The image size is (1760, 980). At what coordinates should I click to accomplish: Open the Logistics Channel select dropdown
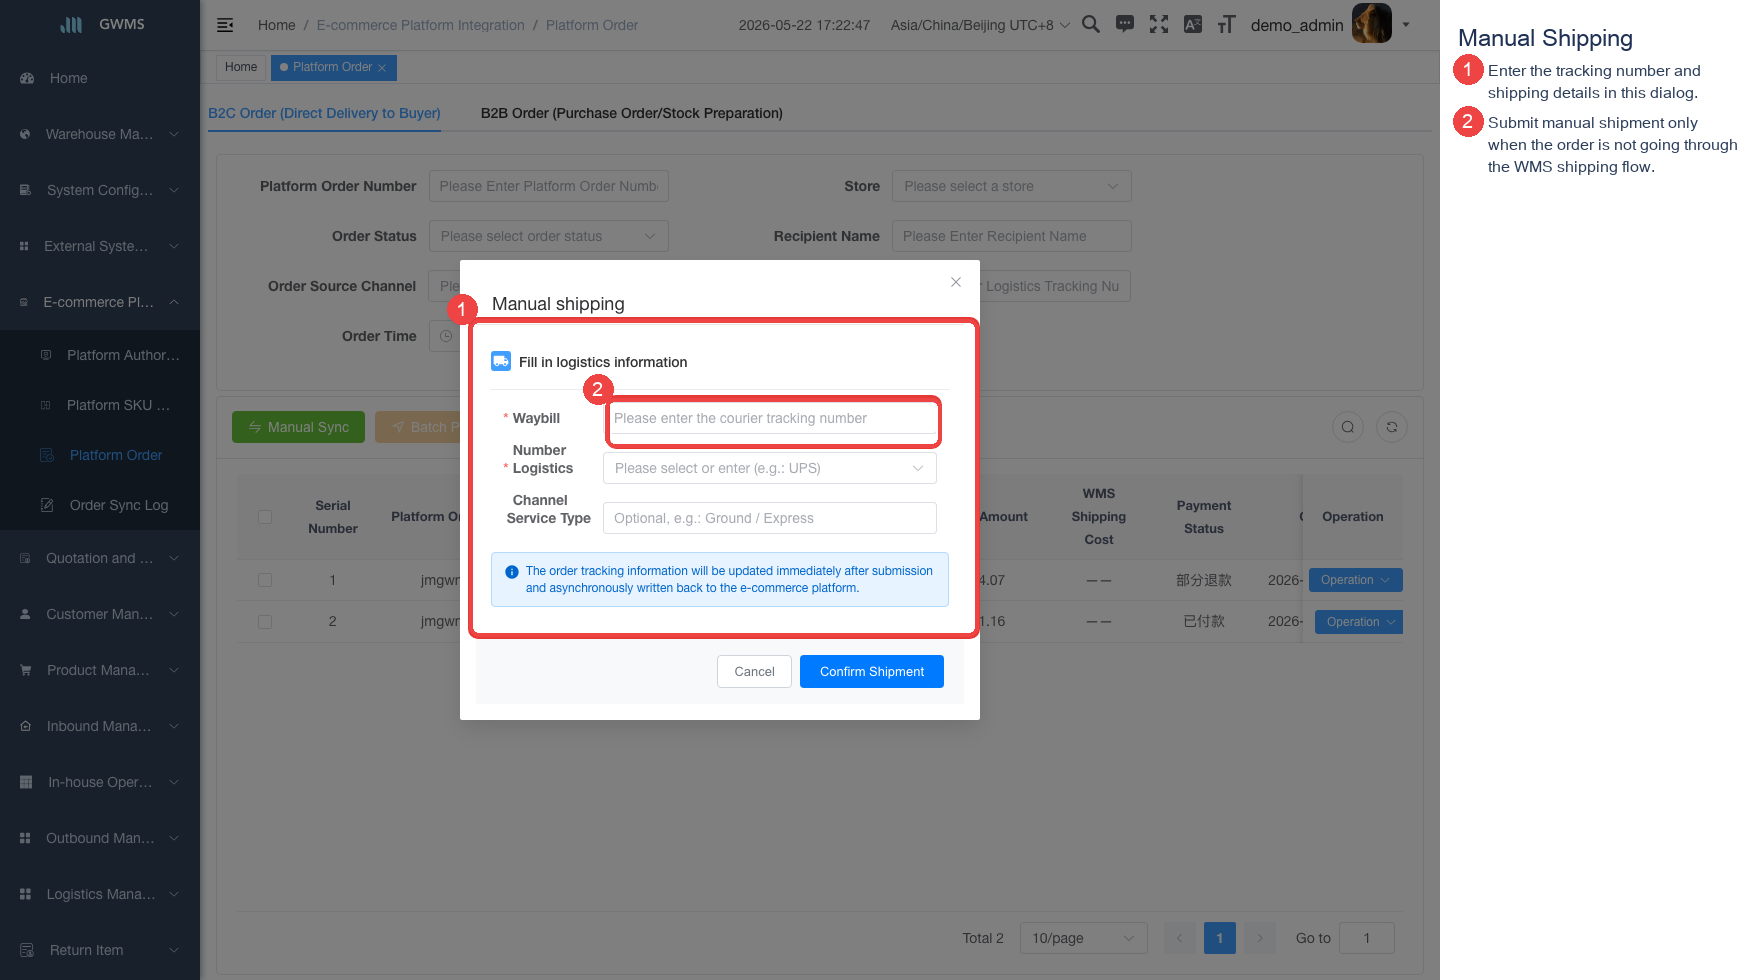pyautogui.click(x=770, y=468)
